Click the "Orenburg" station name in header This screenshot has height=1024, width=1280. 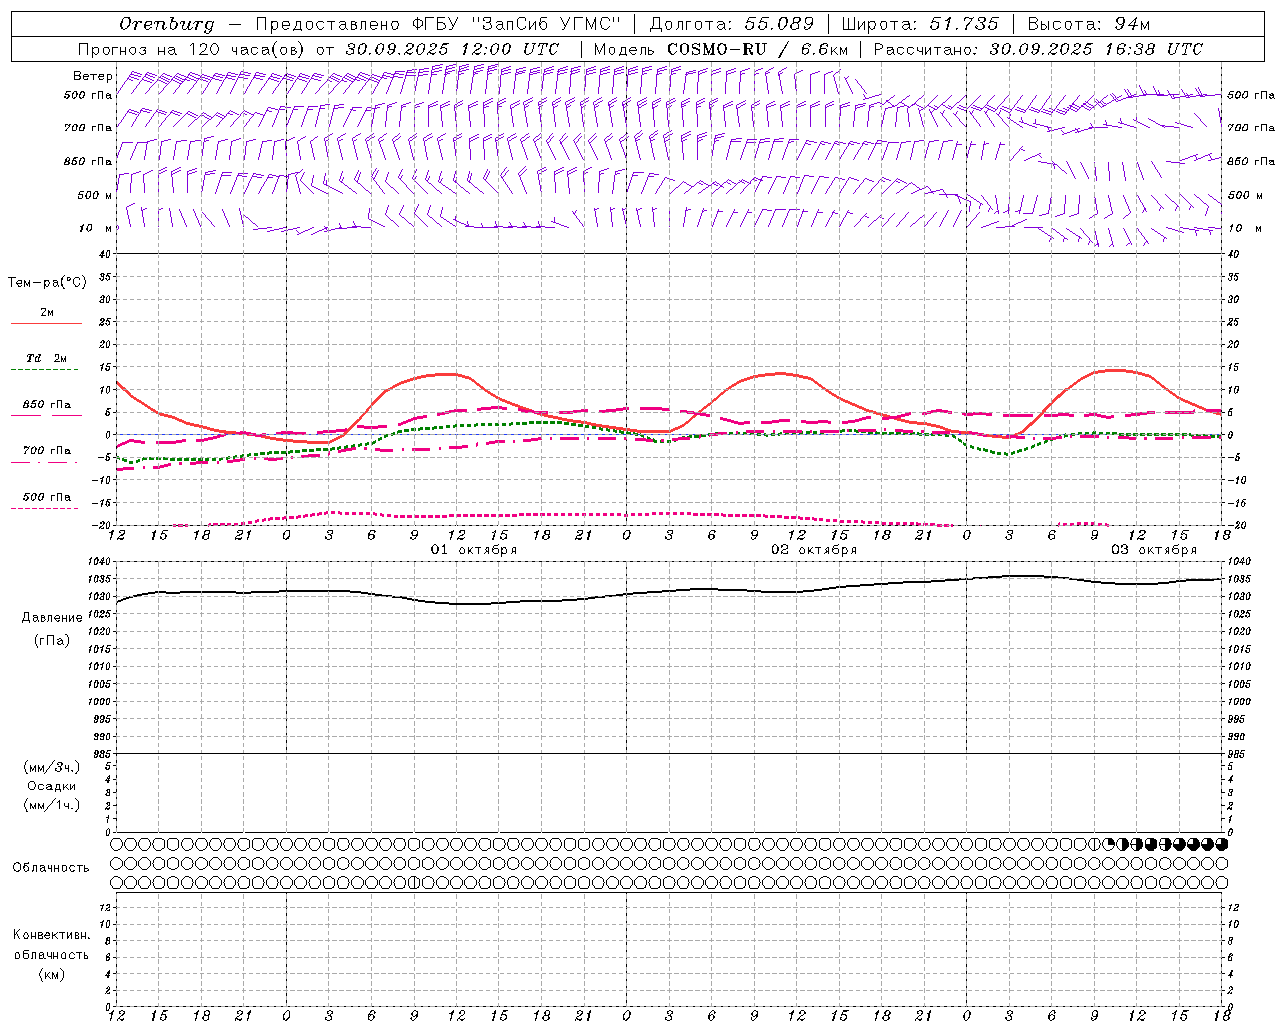(x=166, y=24)
